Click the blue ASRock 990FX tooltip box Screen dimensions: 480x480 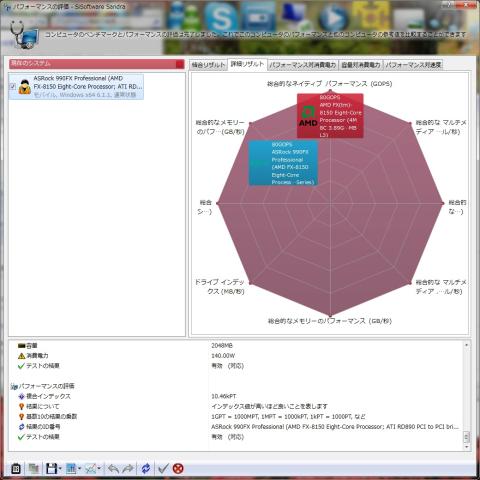click(283, 163)
